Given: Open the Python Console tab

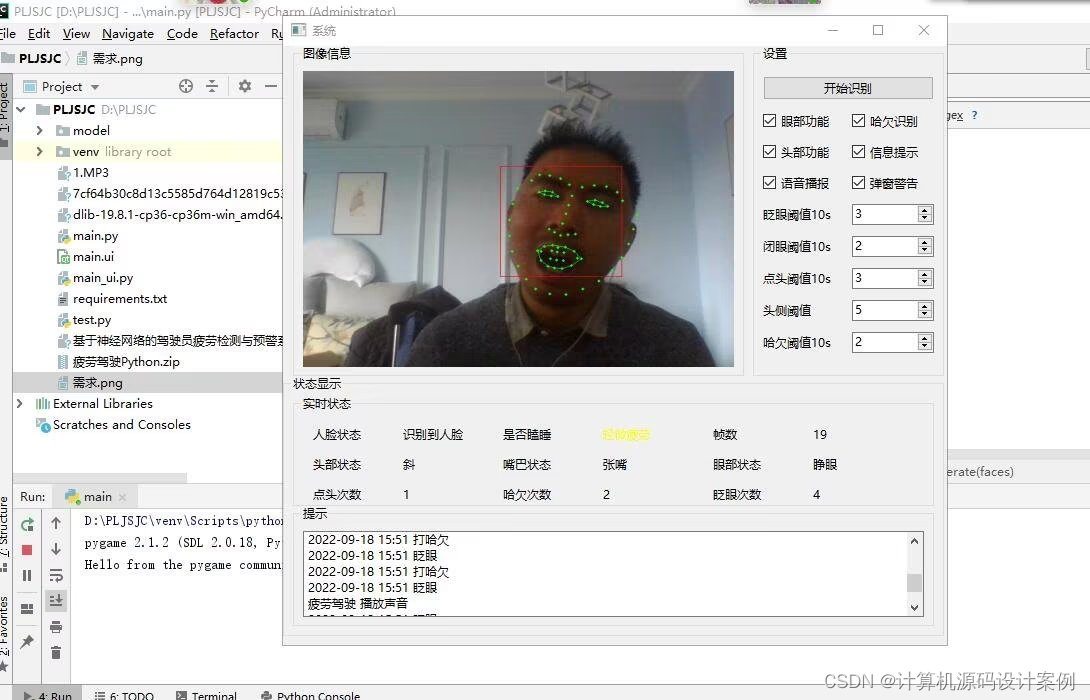Looking at the screenshot, I should tap(310, 694).
